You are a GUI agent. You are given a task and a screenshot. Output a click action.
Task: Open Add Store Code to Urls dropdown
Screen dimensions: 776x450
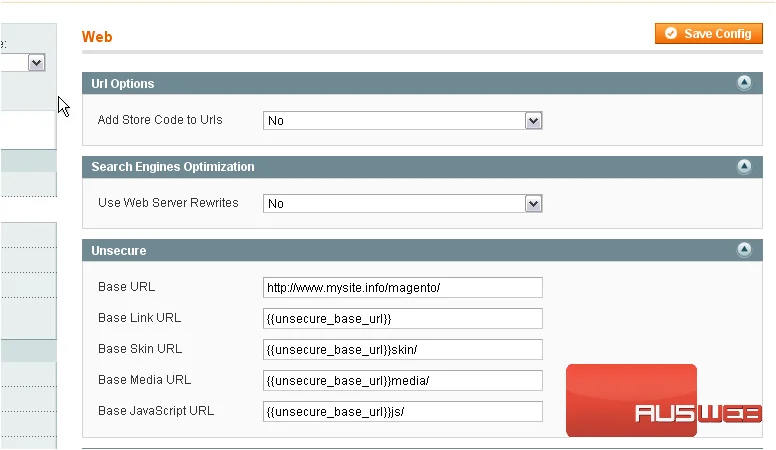click(x=402, y=120)
